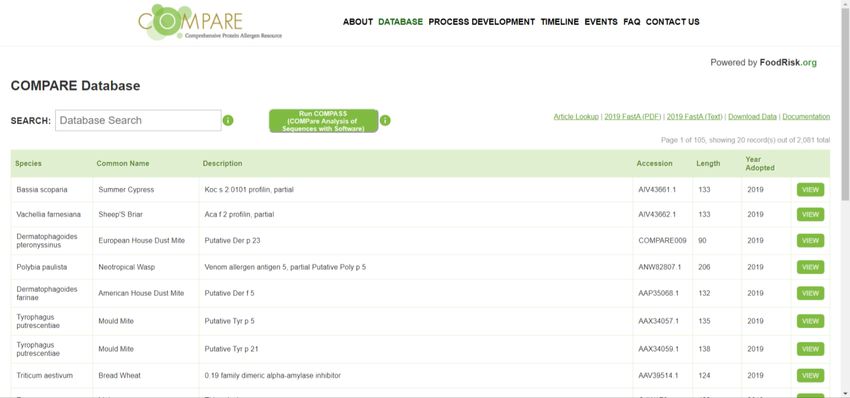View the Bassia scoparia record
Screen dimensions: 850x398
[810, 190]
